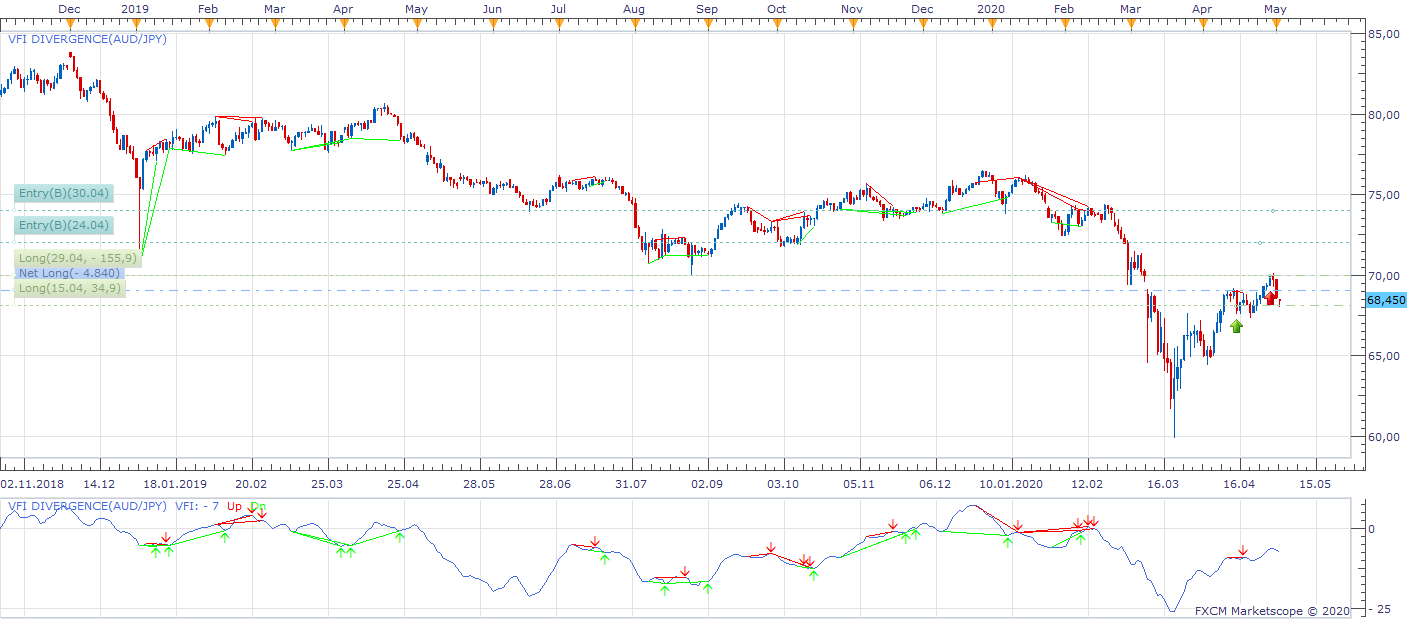Image resolution: width=1423 pixels, height=619 pixels.
Task: Click the 16.03 date axis label
Action: click(x=1163, y=484)
